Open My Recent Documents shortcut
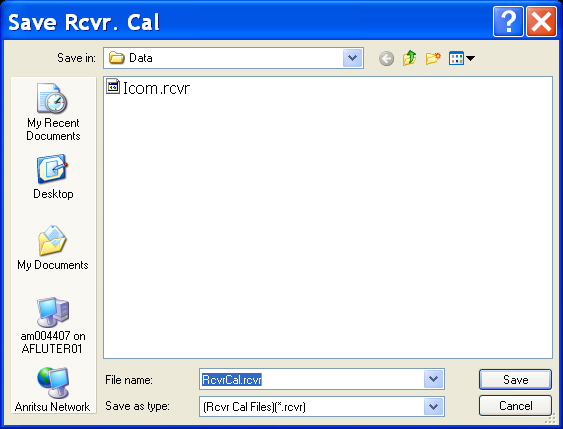 tap(53, 112)
